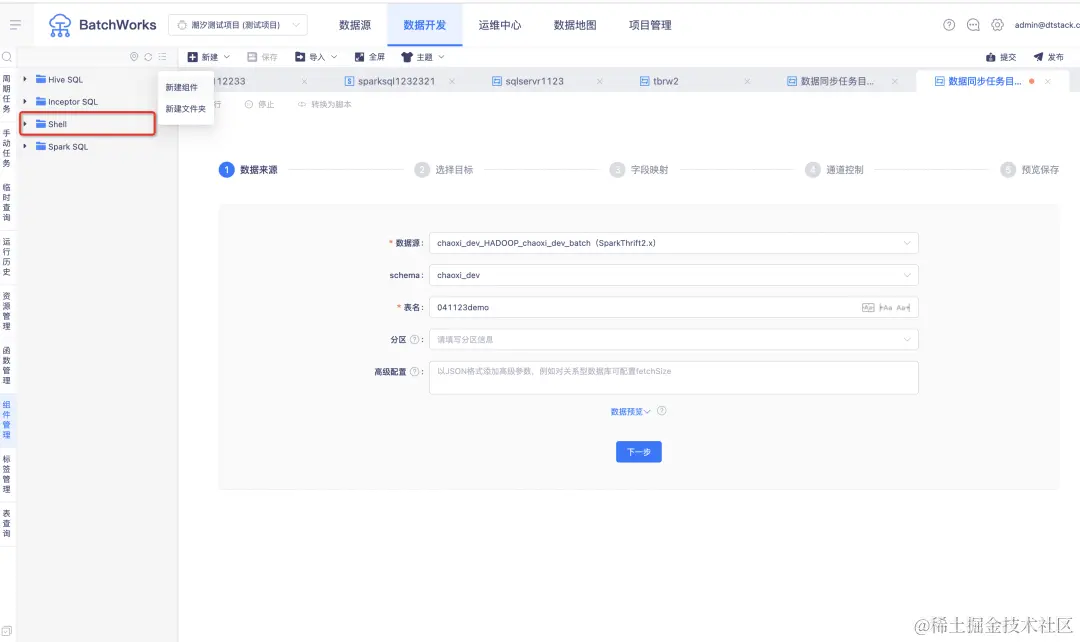The height and width of the screenshot is (642, 1080).
Task: Click the help icon next to 分区
Action: (415, 340)
